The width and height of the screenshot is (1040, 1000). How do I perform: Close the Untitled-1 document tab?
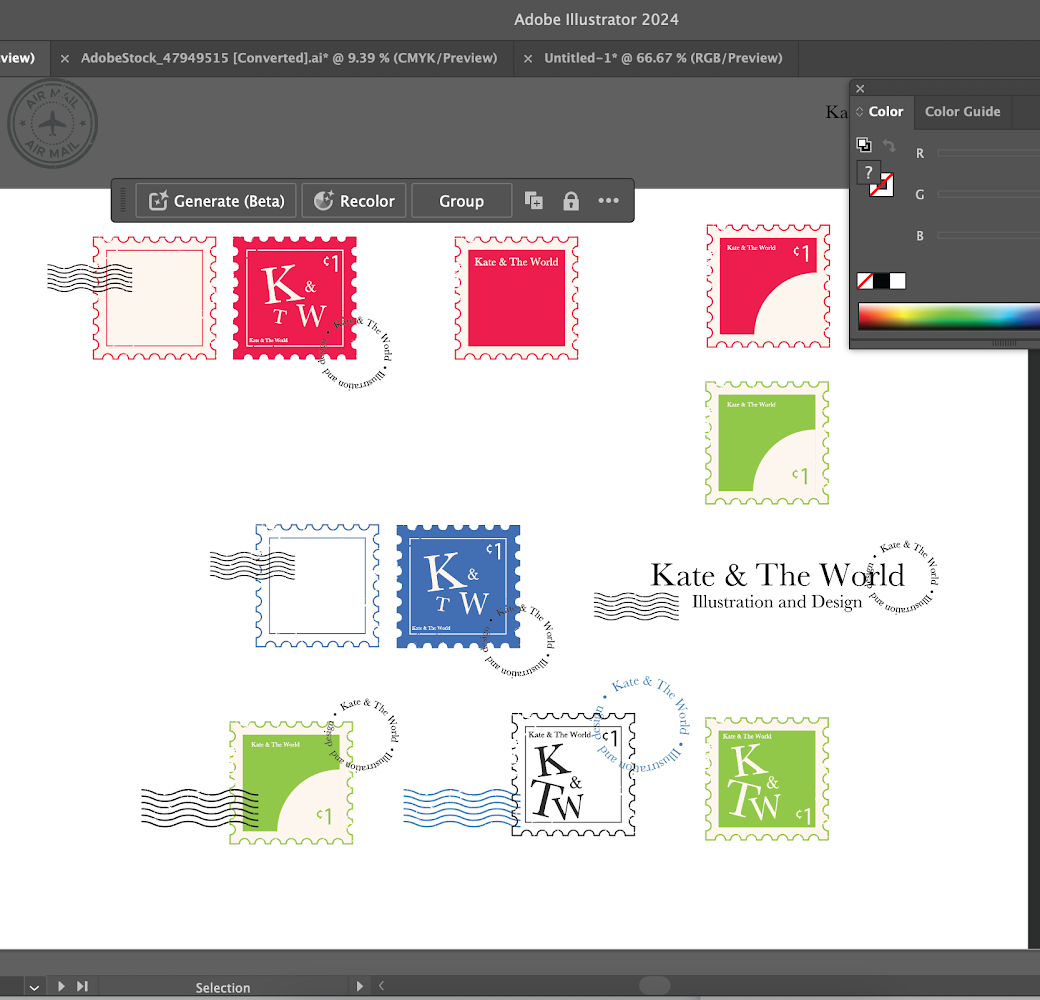point(528,58)
